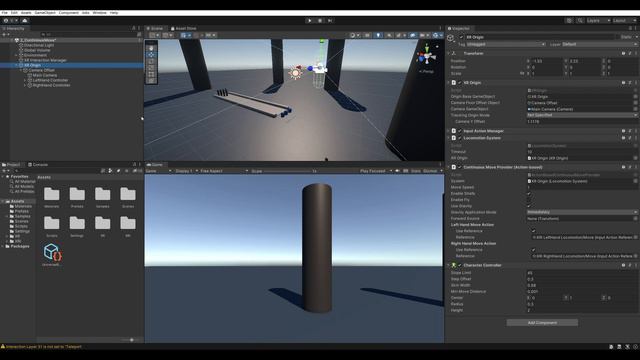Screen dimensions: 640x360
Task: Toggle the Enable Fly checkbox
Action: [x=529, y=200]
